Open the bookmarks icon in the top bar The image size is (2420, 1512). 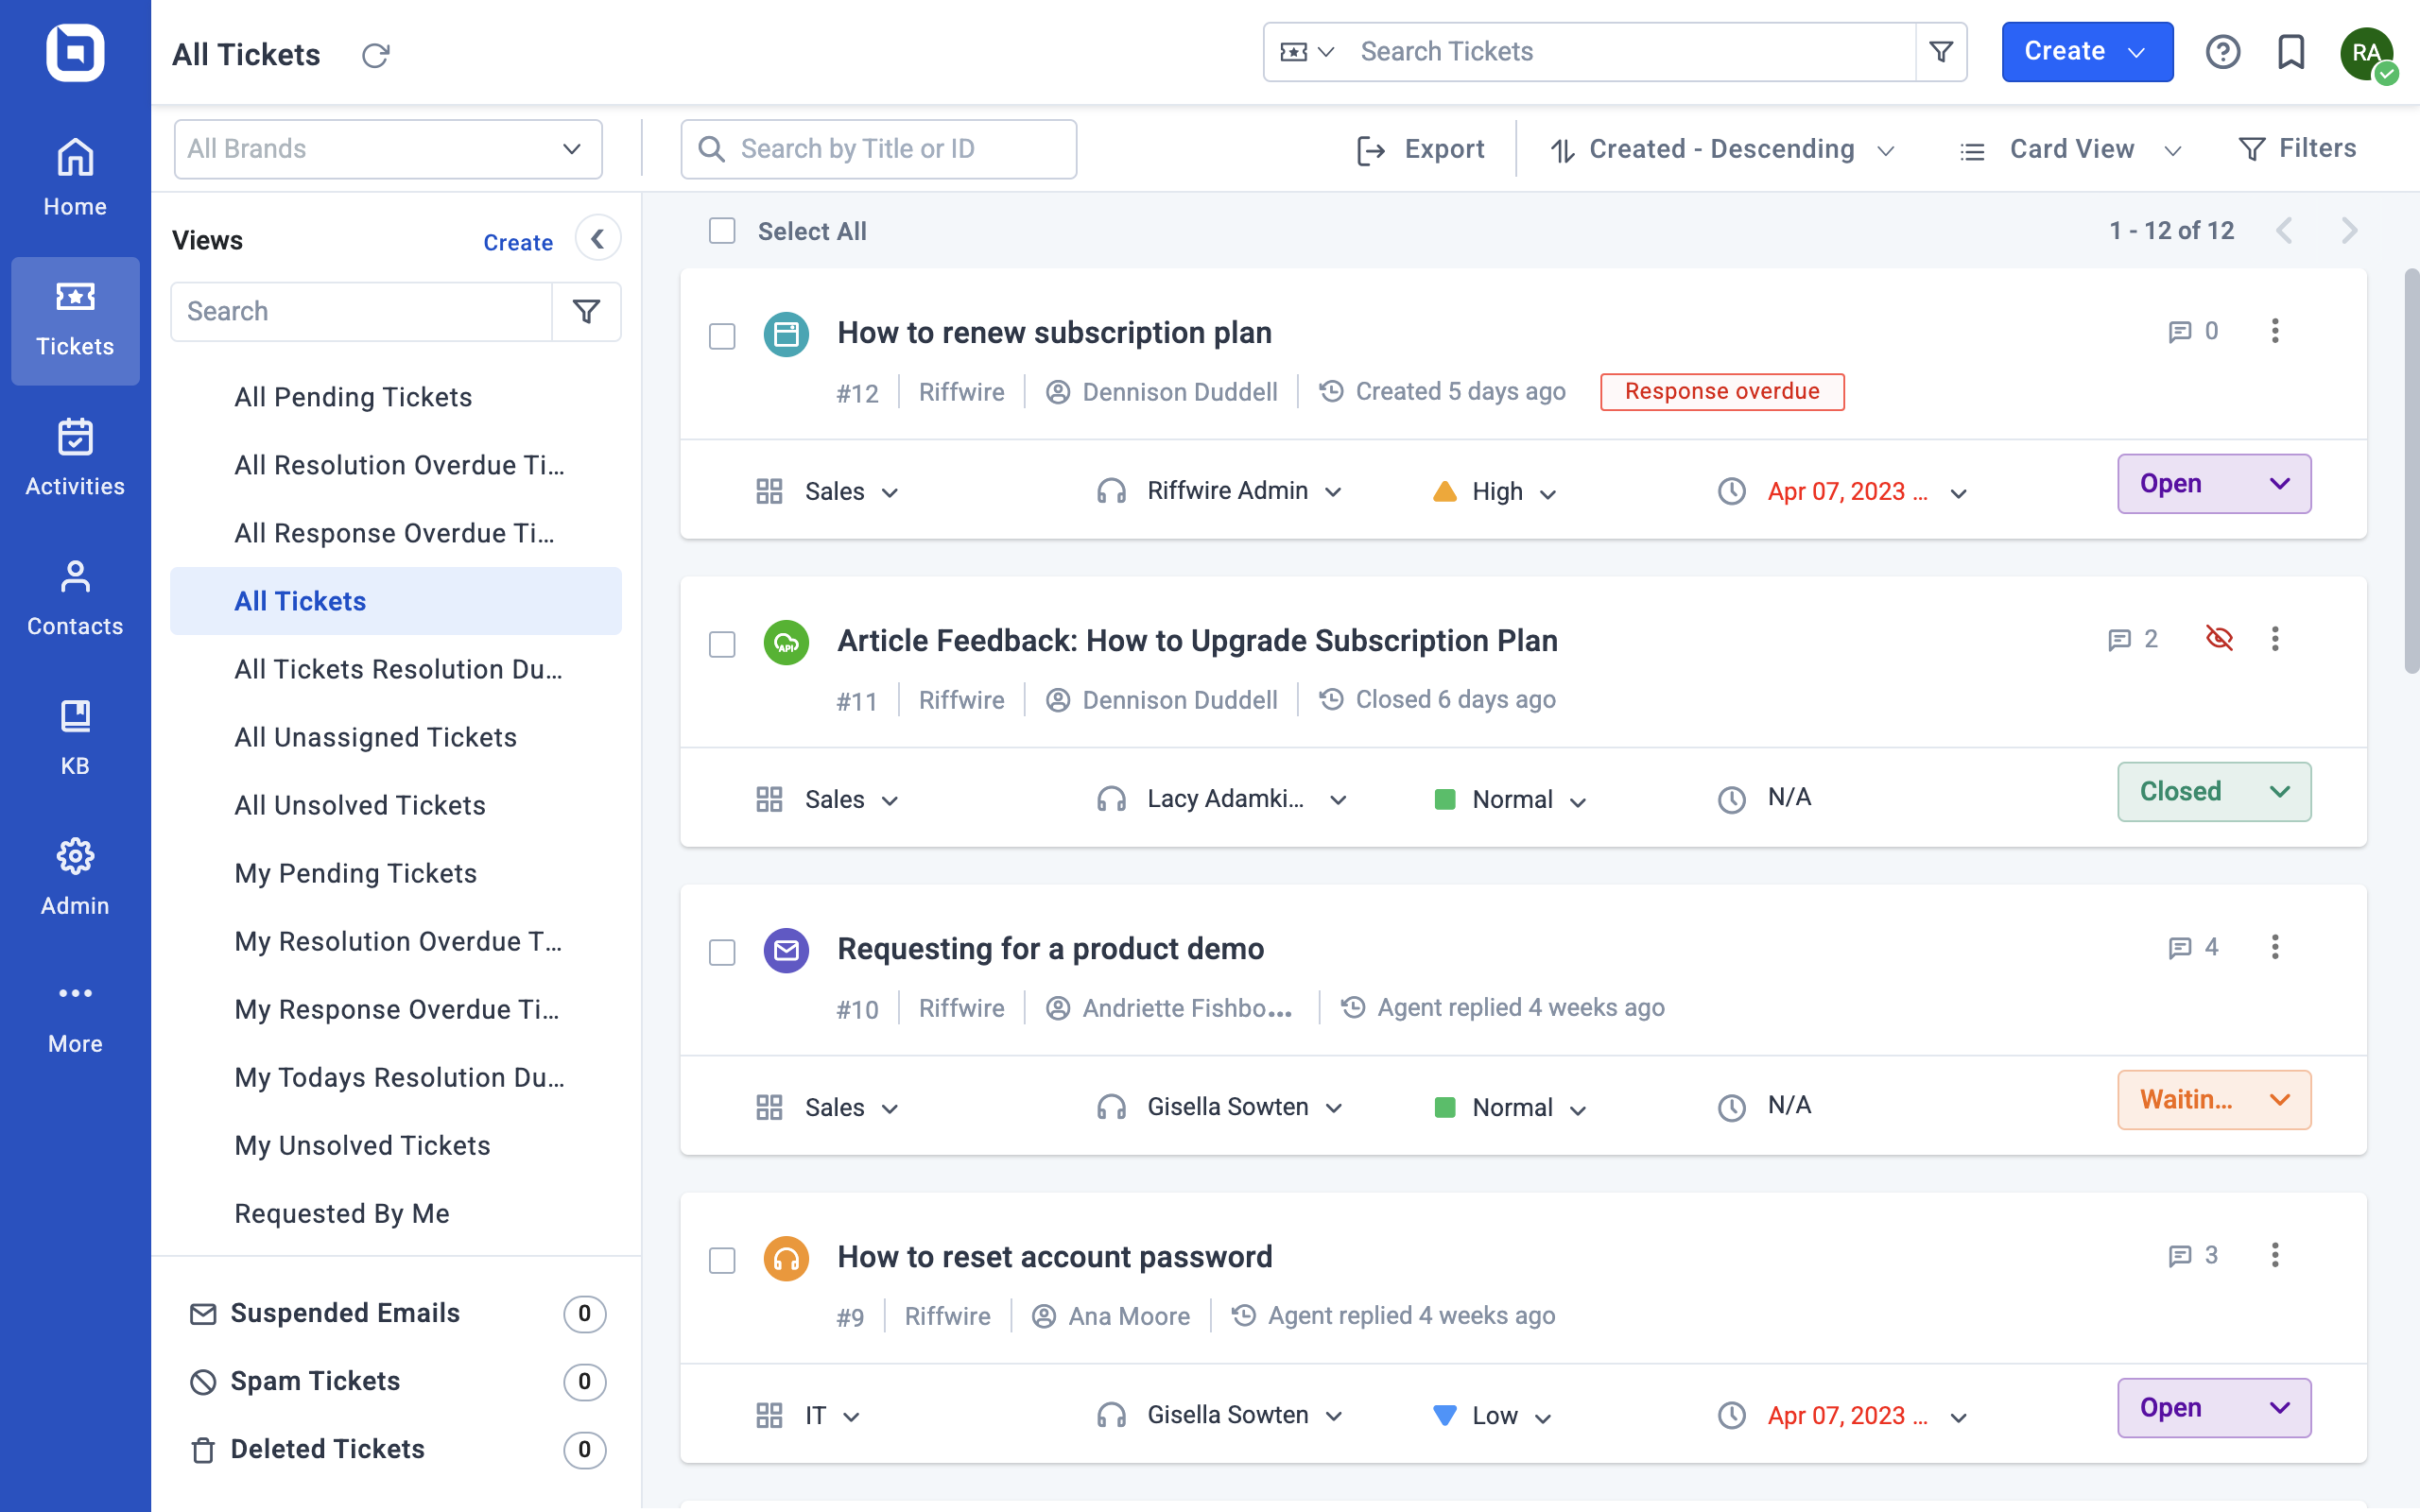[2290, 52]
